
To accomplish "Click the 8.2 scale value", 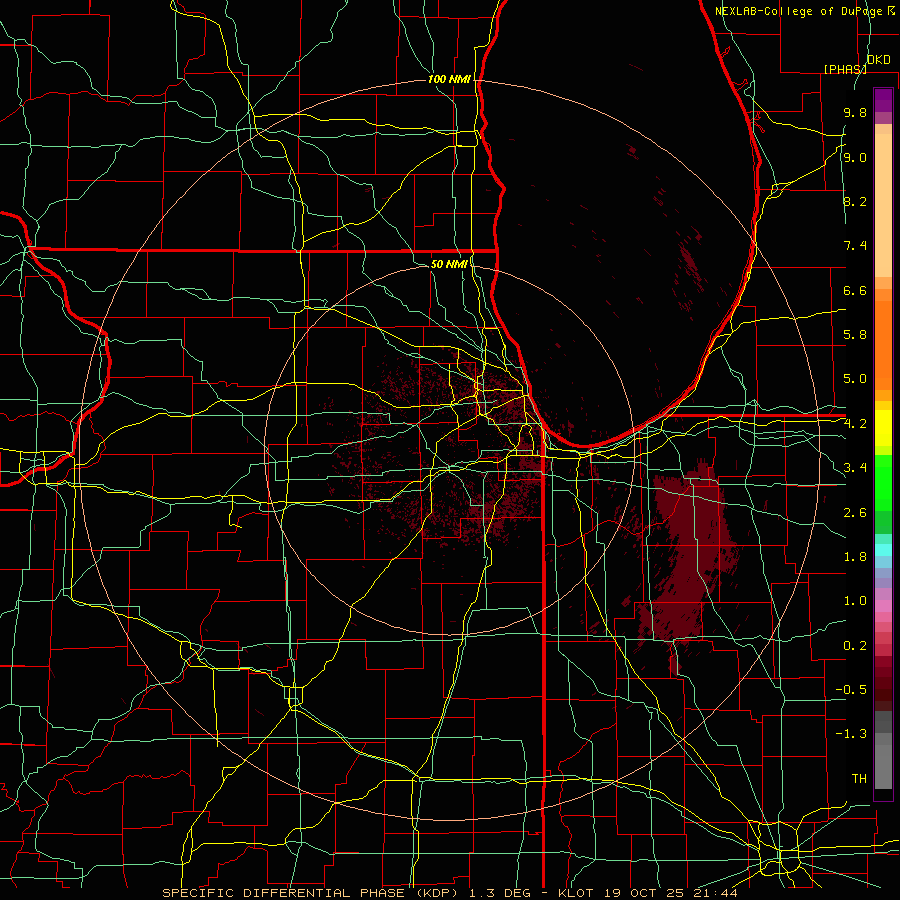I will 855,201.
